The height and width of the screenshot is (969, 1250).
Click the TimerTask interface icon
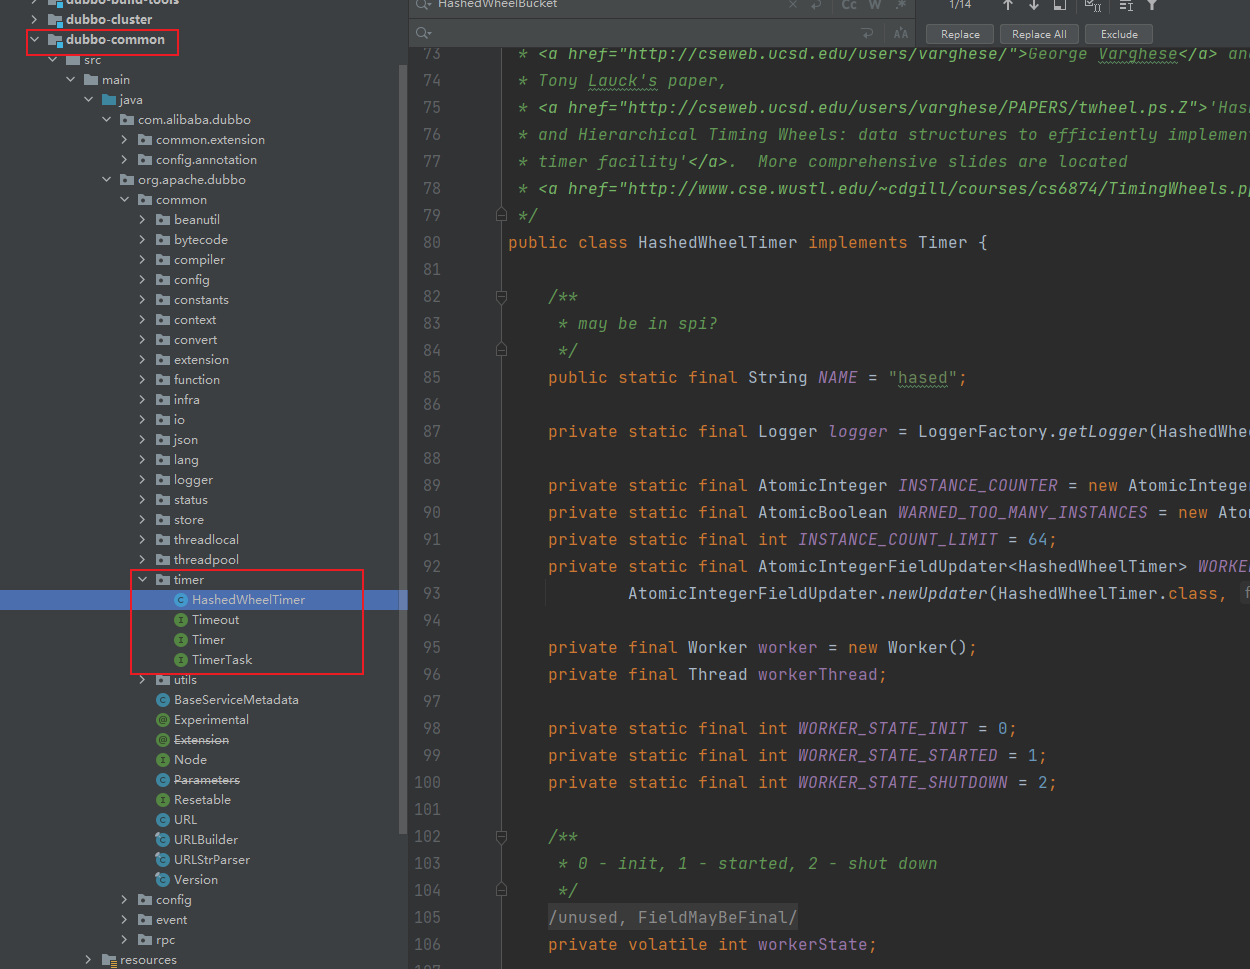(x=181, y=660)
